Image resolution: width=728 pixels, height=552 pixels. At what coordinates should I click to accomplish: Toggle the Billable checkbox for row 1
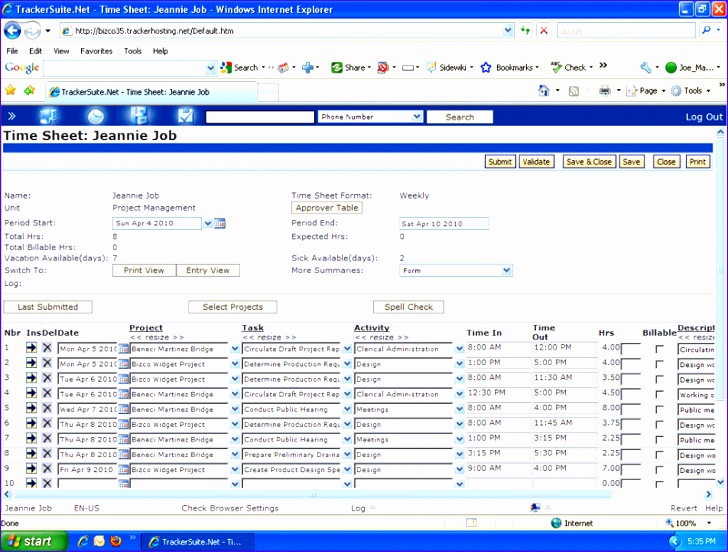tap(659, 349)
